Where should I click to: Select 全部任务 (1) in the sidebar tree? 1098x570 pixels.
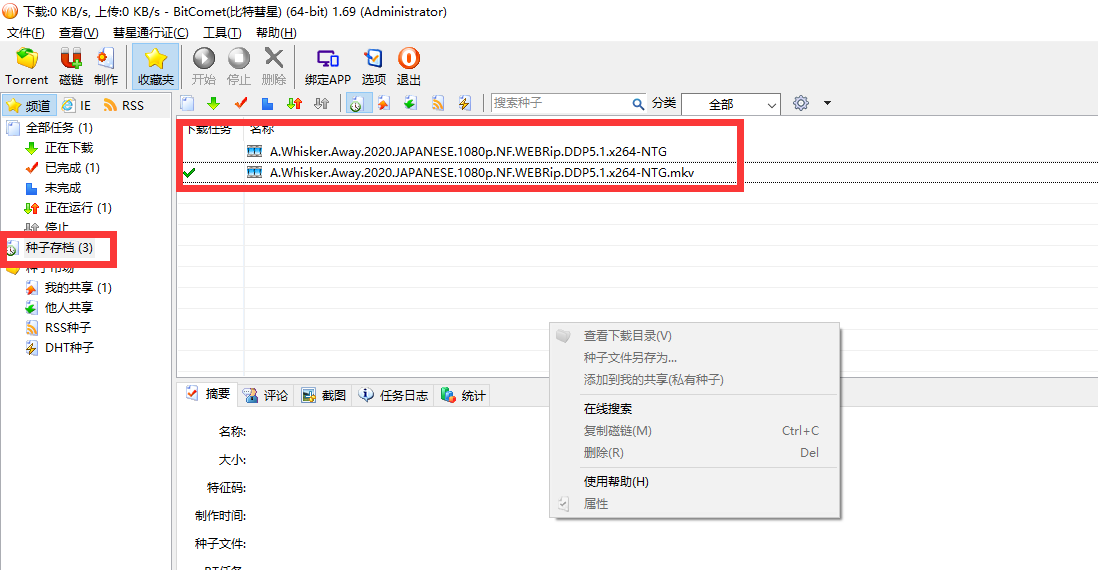point(59,127)
